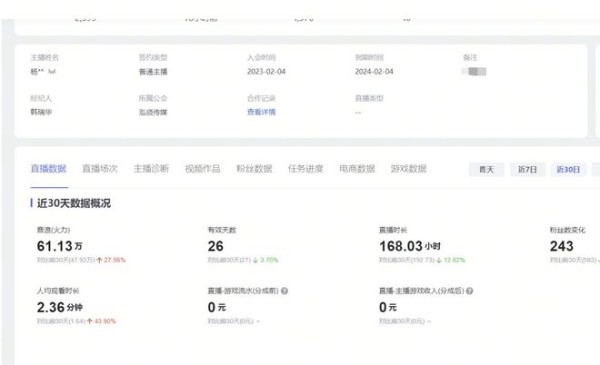This screenshot has width=600, height=365.
Task: Open the 任务进度 tab
Action: coord(305,169)
